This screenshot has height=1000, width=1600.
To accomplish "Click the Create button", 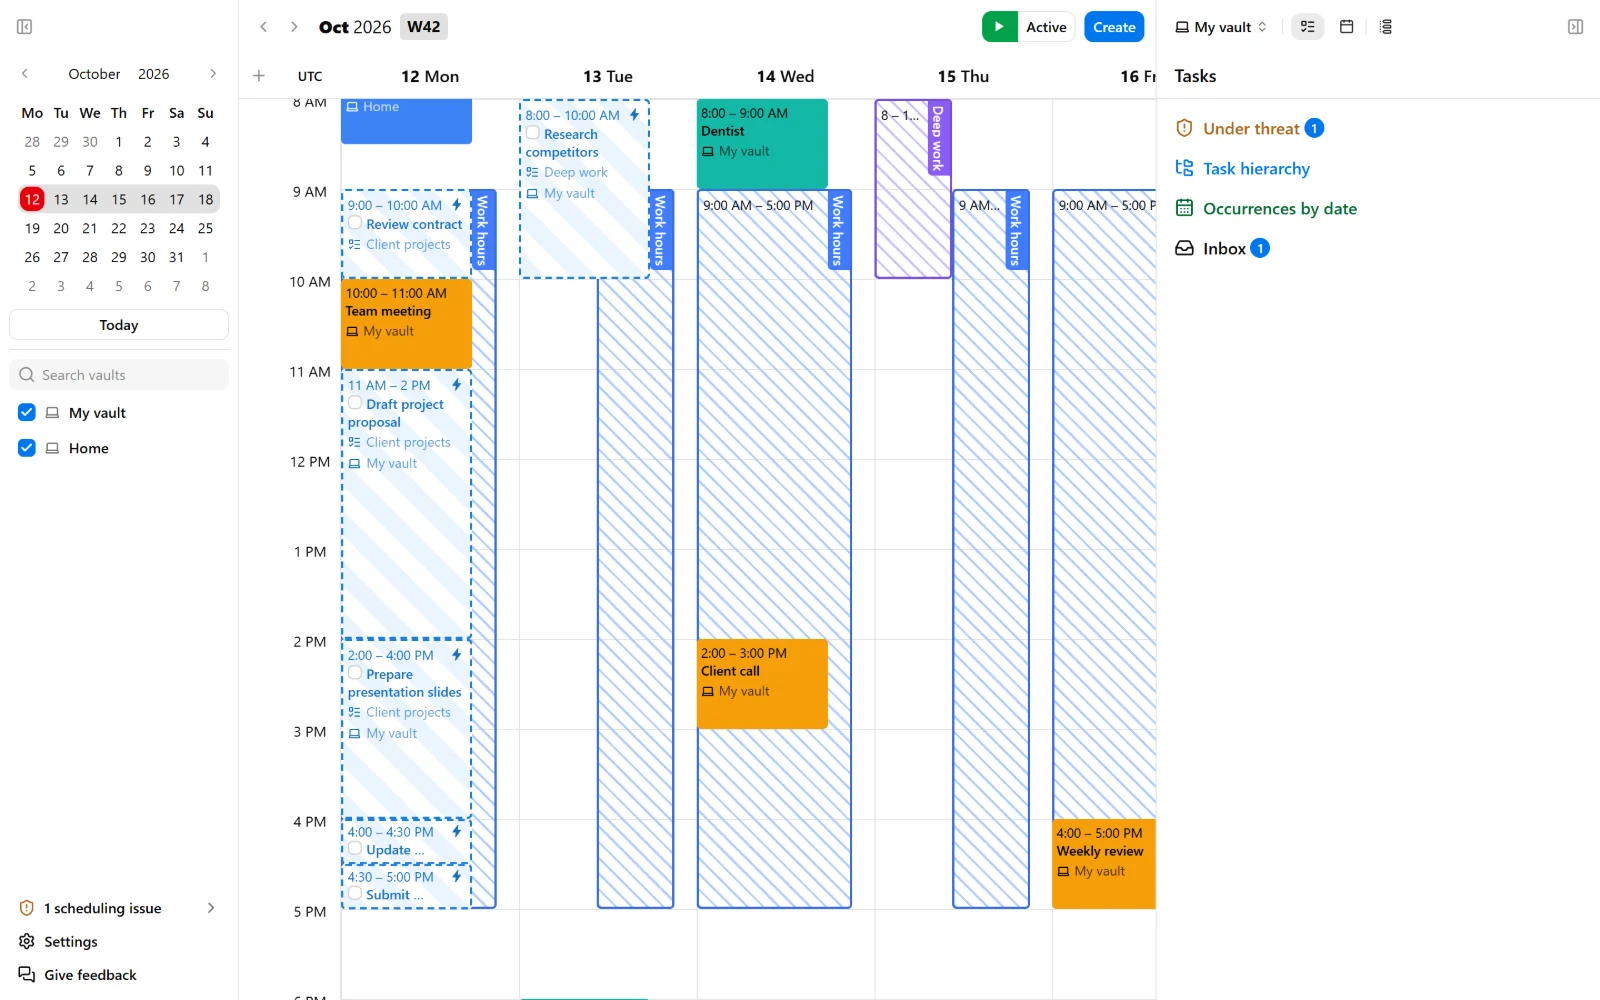I will pyautogui.click(x=1114, y=27).
